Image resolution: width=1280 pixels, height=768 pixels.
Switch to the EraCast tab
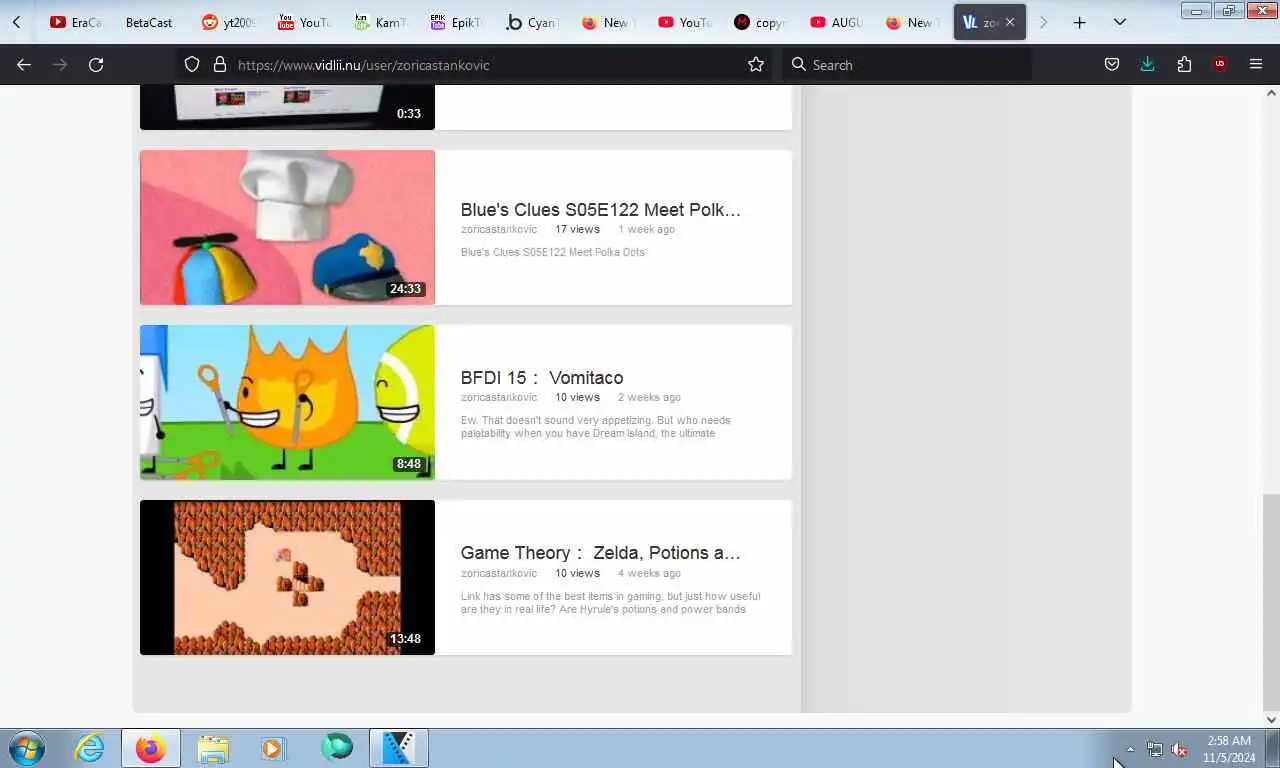(76, 22)
